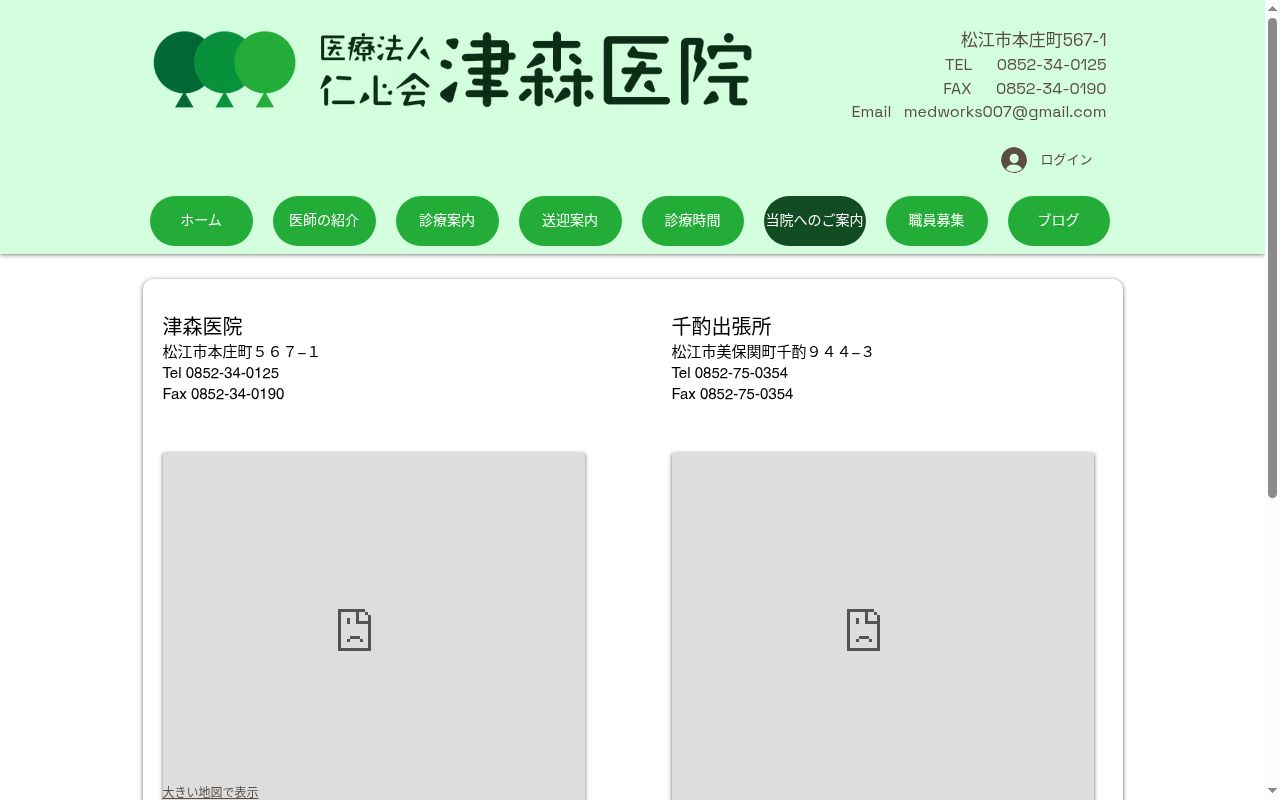Click header TEL number 0852-34-0125
The width and height of the screenshot is (1280, 800).
pos(1051,64)
